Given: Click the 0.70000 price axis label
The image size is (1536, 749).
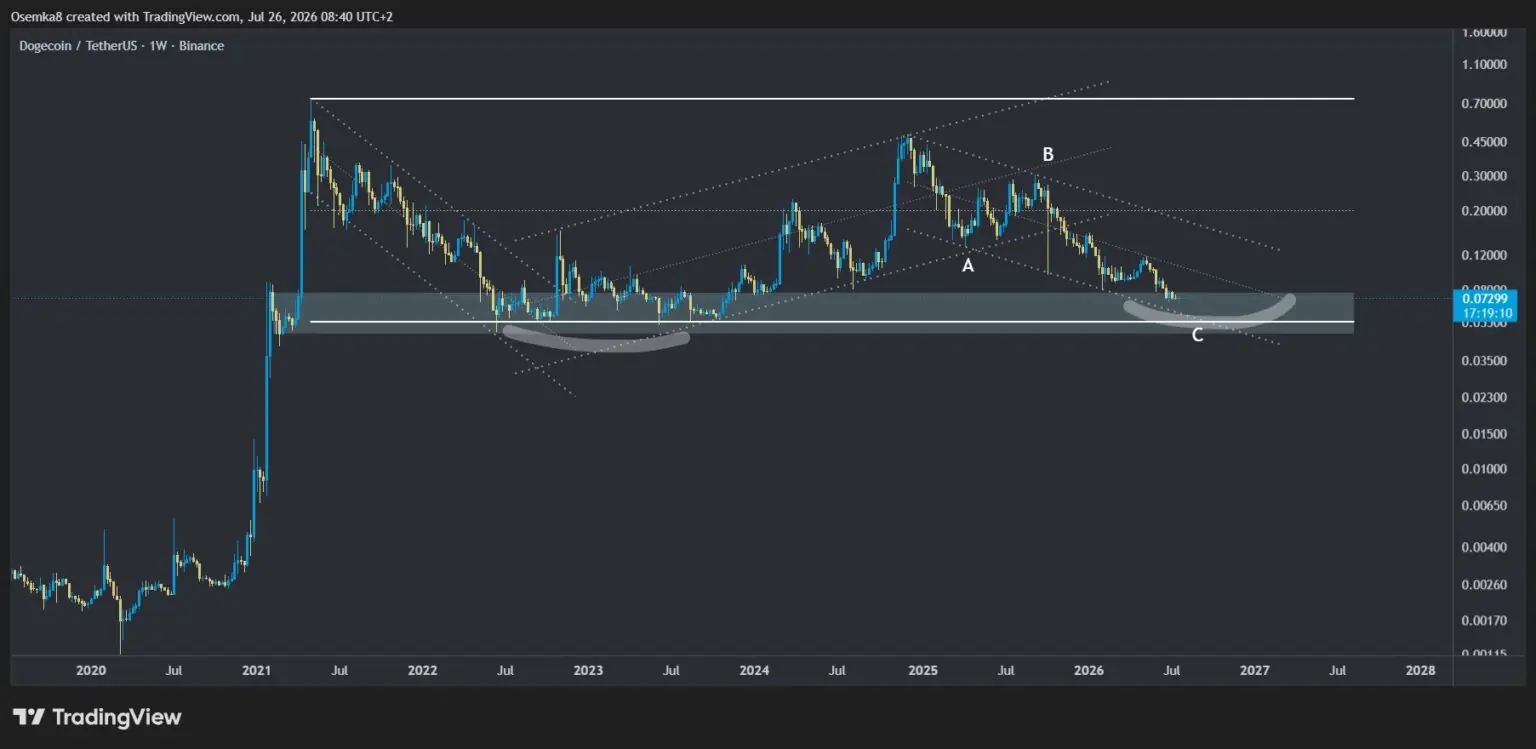Looking at the screenshot, I should (x=1483, y=104).
